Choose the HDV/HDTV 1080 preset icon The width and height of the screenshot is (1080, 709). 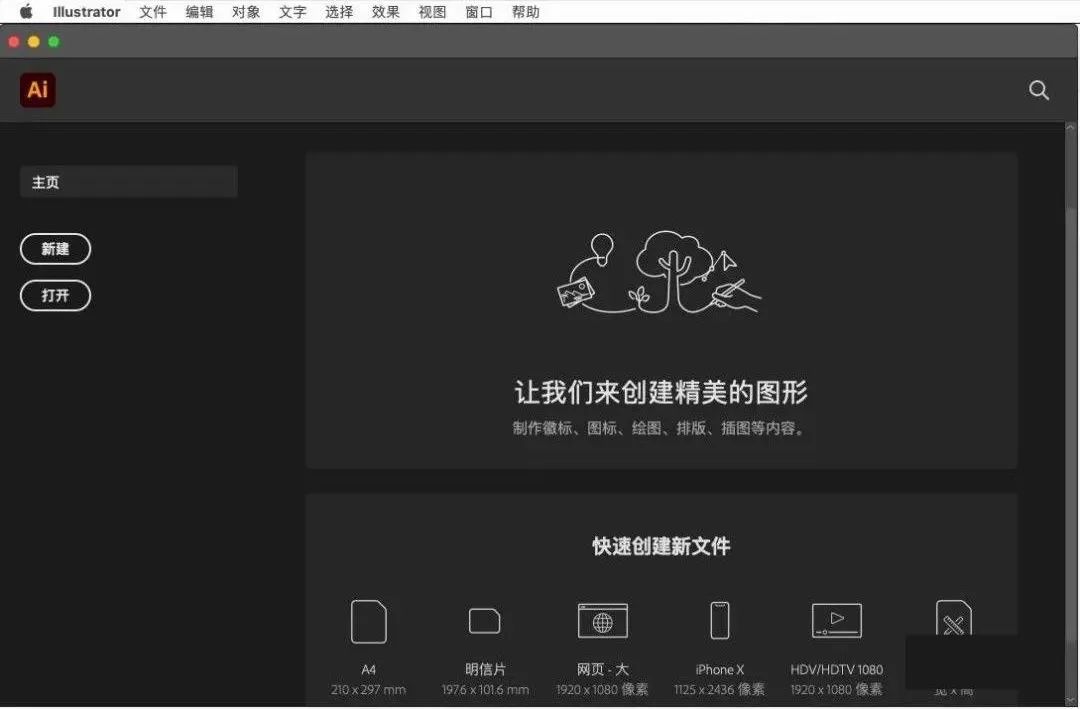pos(837,620)
